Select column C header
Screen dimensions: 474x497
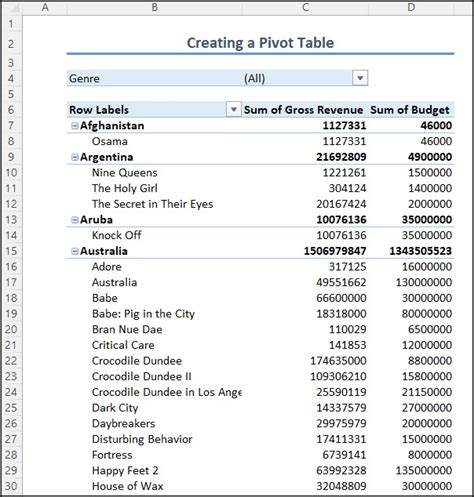(x=305, y=7)
